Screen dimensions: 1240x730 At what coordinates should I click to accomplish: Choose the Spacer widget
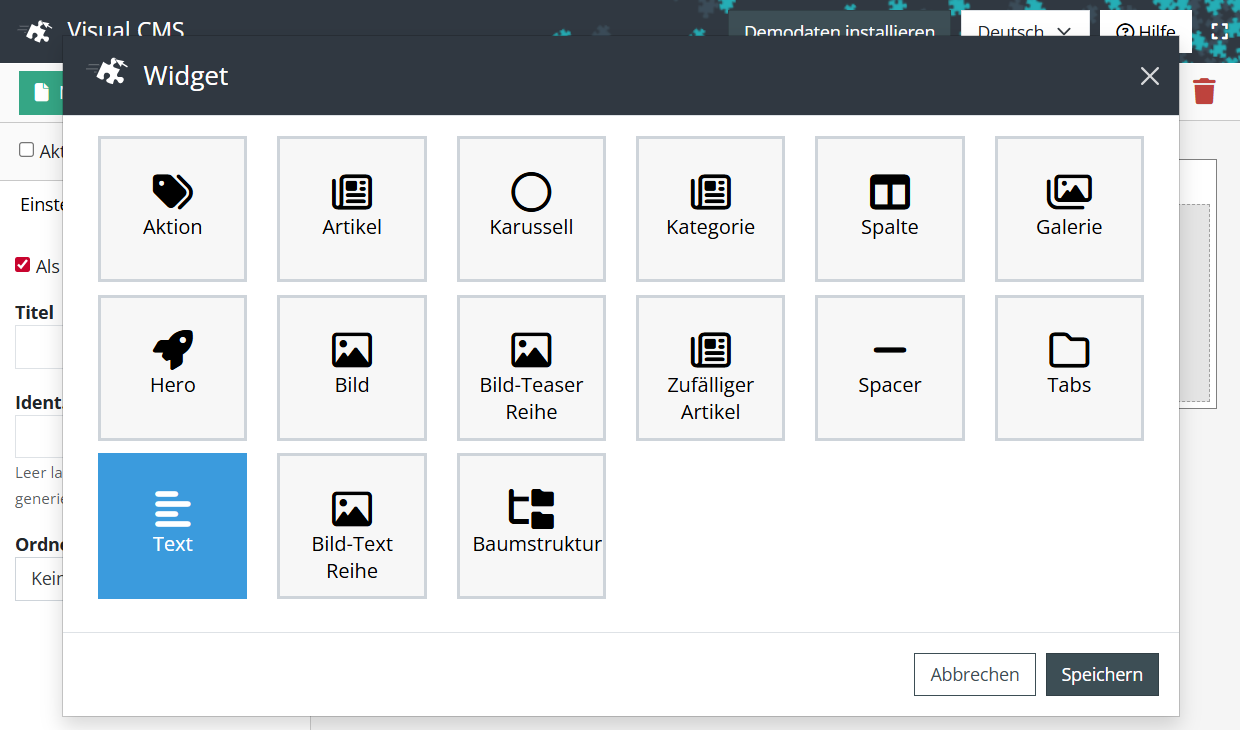click(889, 367)
